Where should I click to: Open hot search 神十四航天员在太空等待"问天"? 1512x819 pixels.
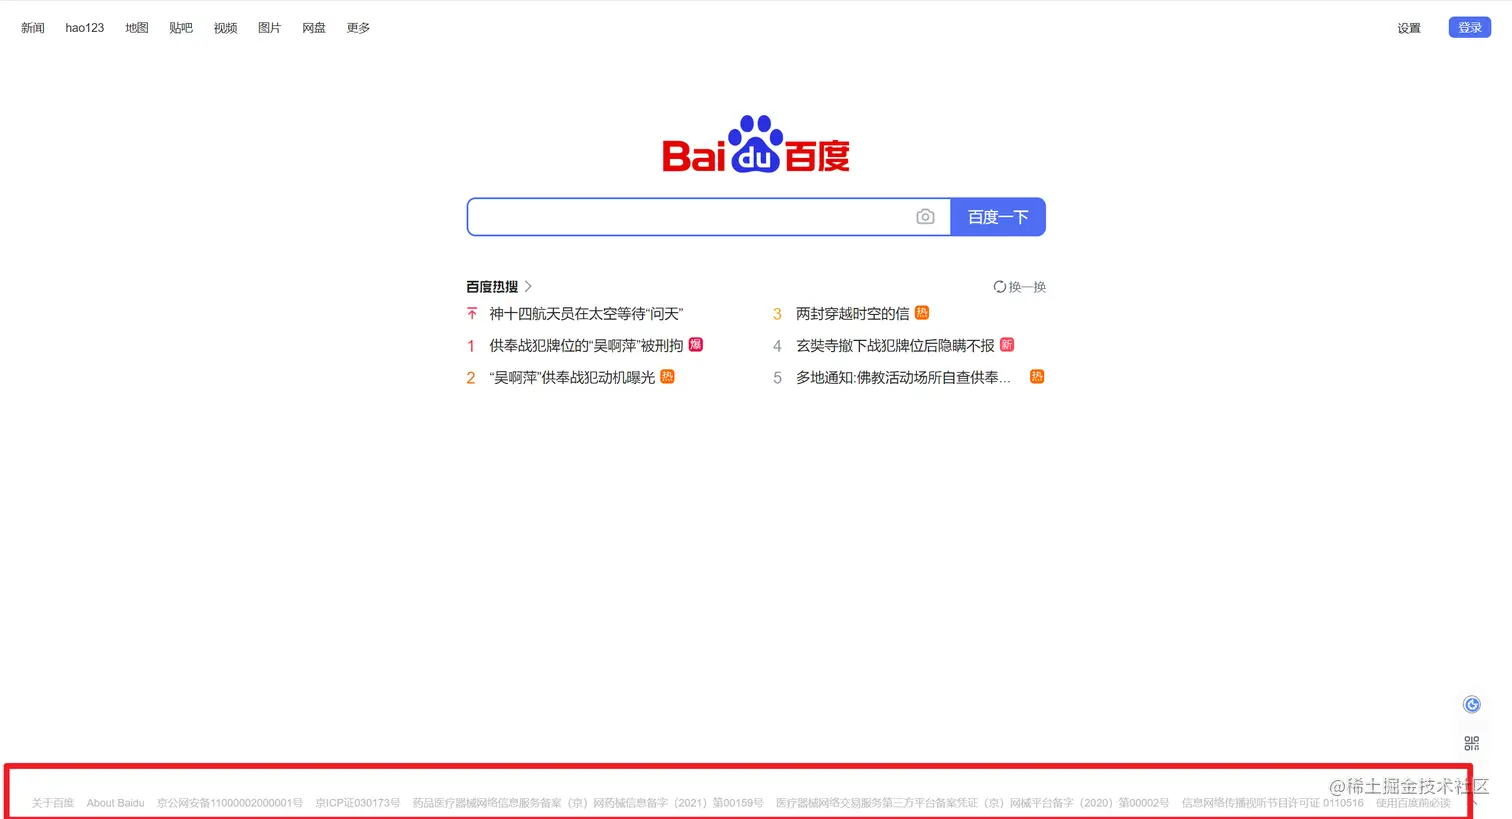pyautogui.click(x=586, y=314)
